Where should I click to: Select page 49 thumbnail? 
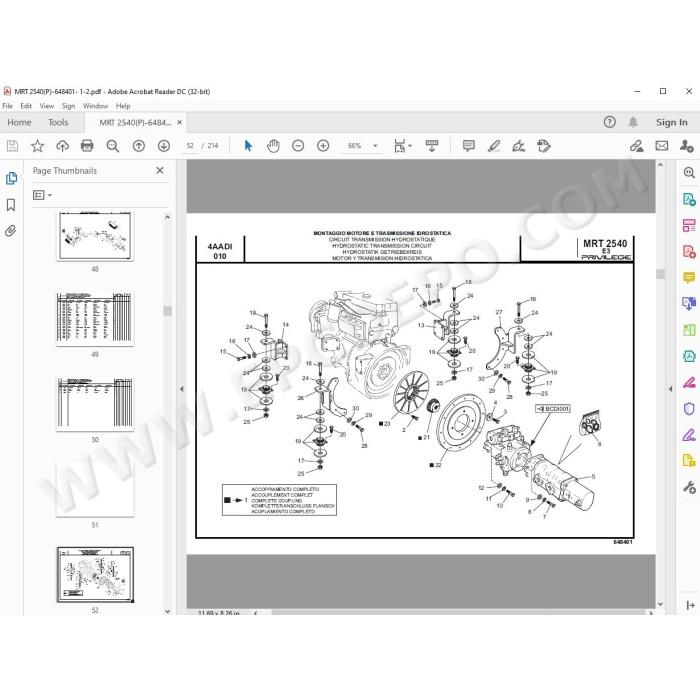(x=95, y=318)
